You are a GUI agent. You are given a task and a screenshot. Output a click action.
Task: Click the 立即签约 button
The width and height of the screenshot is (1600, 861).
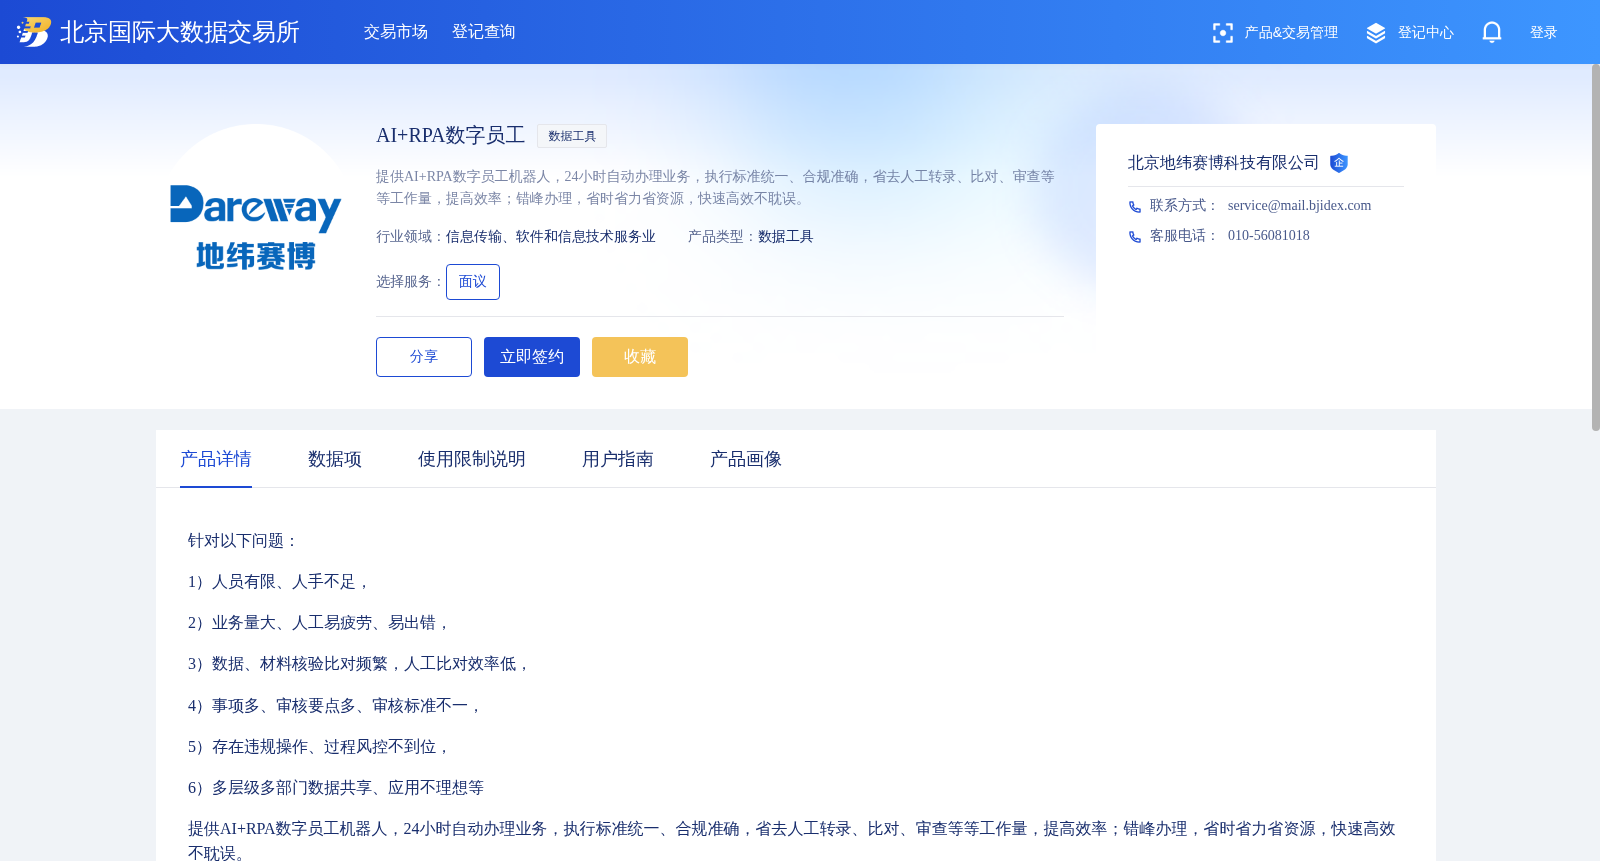(532, 357)
